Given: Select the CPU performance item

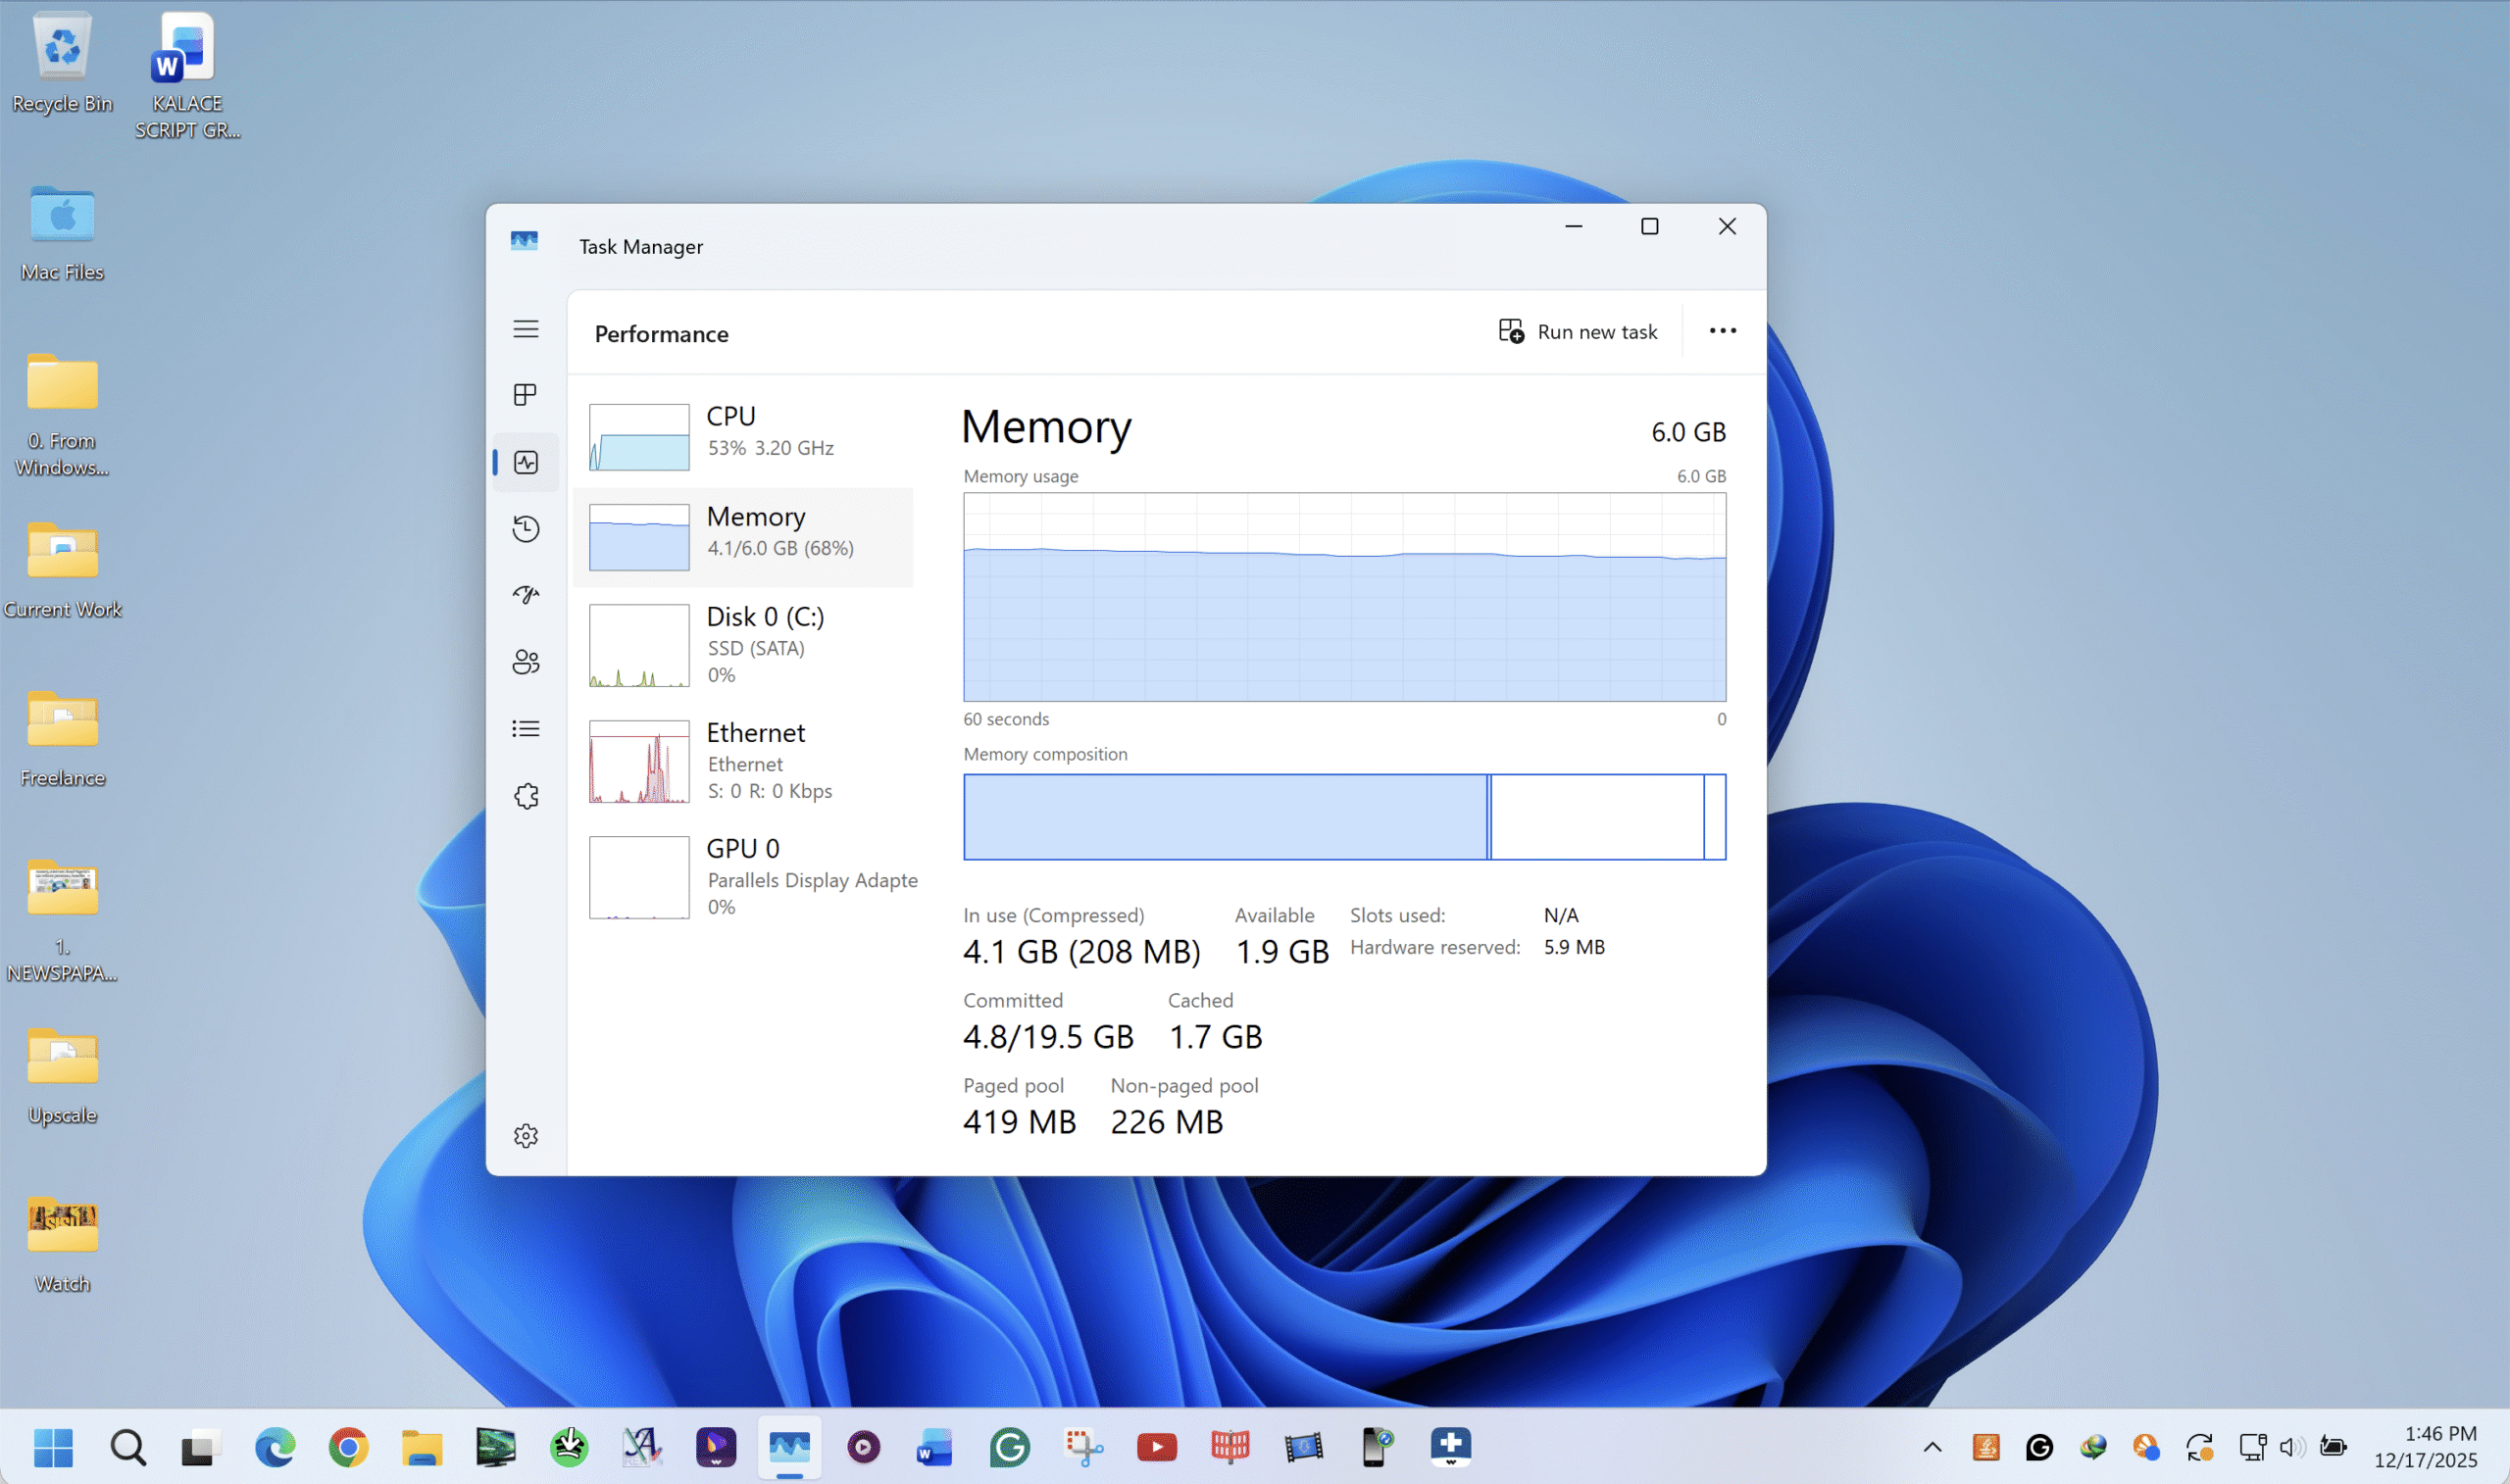Looking at the screenshot, I should click(744, 436).
